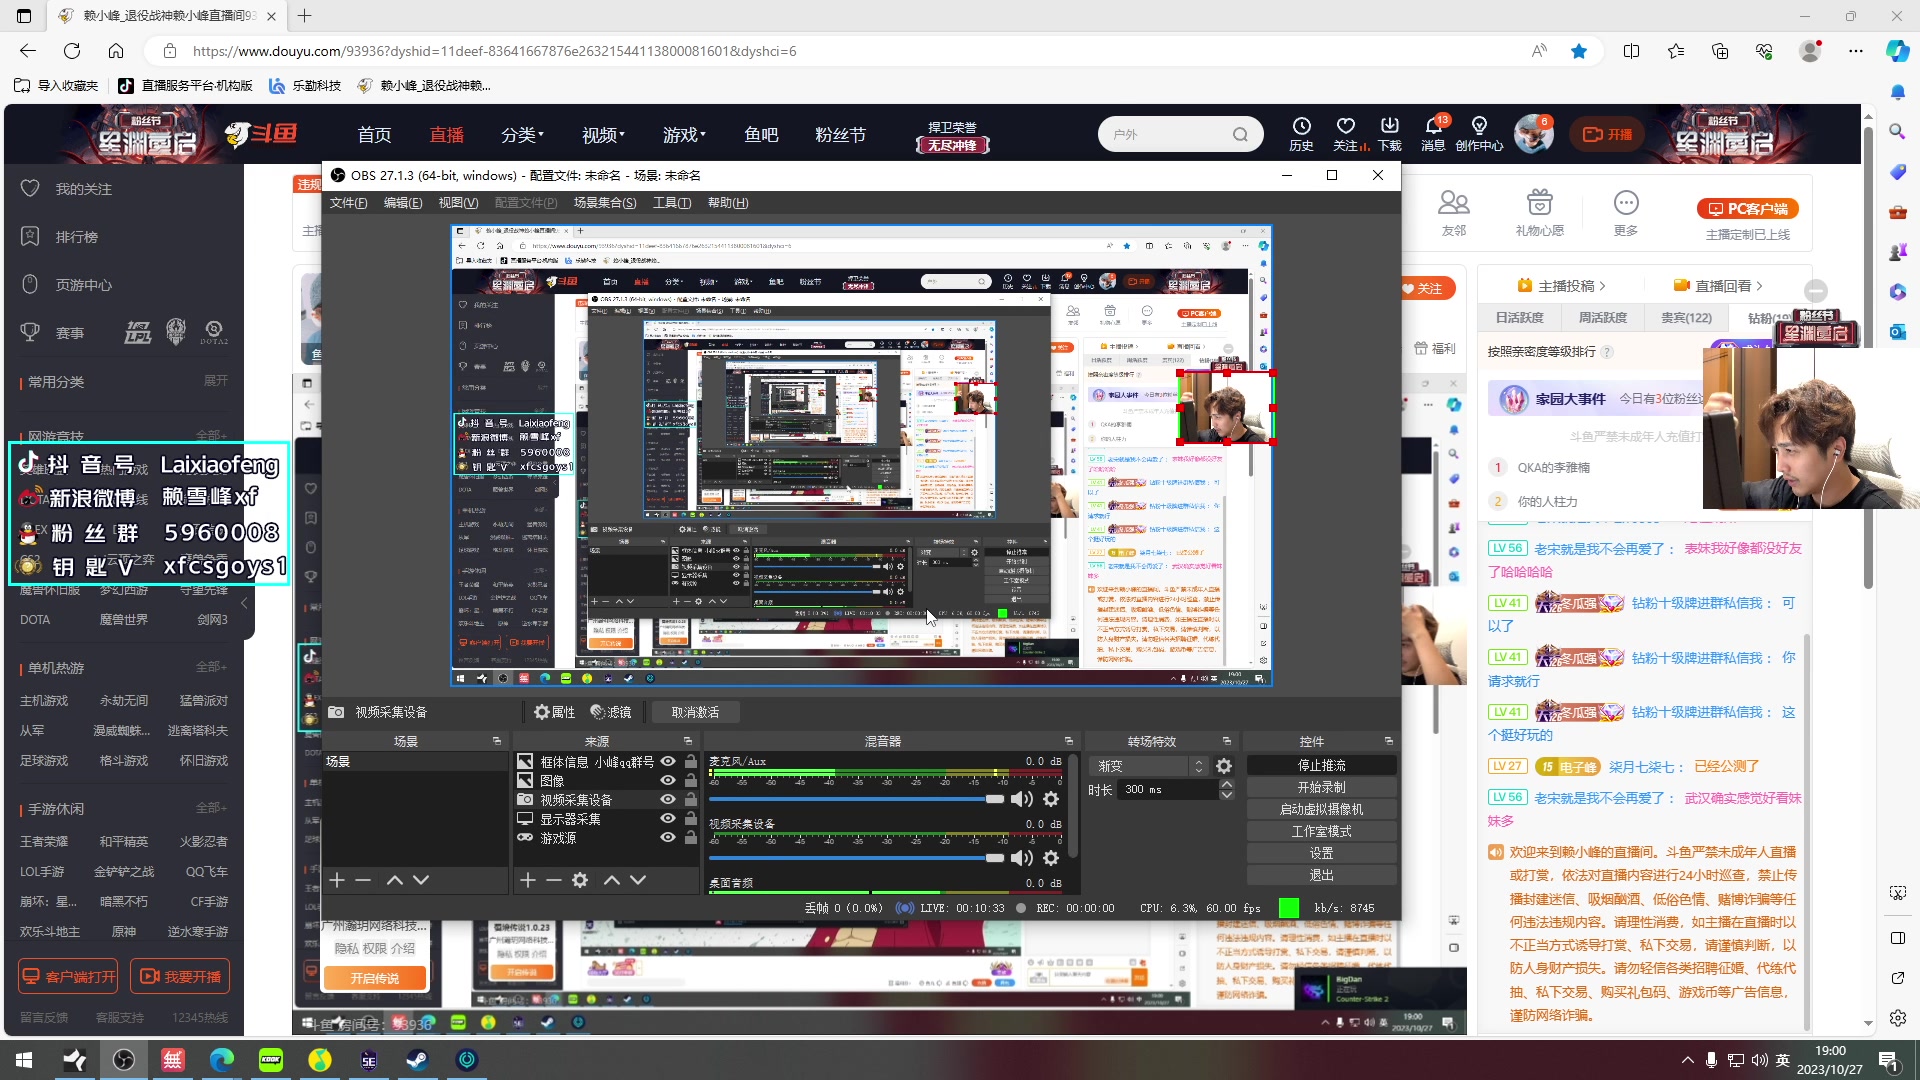The width and height of the screenshot is (1920, 1080).
Task: Remove the selected scene with minus button
Action: click(x=363, y=880)
